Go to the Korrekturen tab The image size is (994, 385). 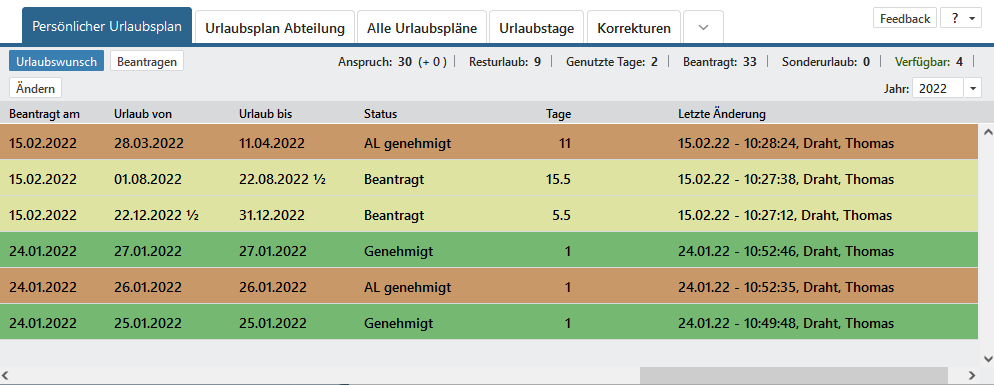pyautogui.click(x=634, y=28)
